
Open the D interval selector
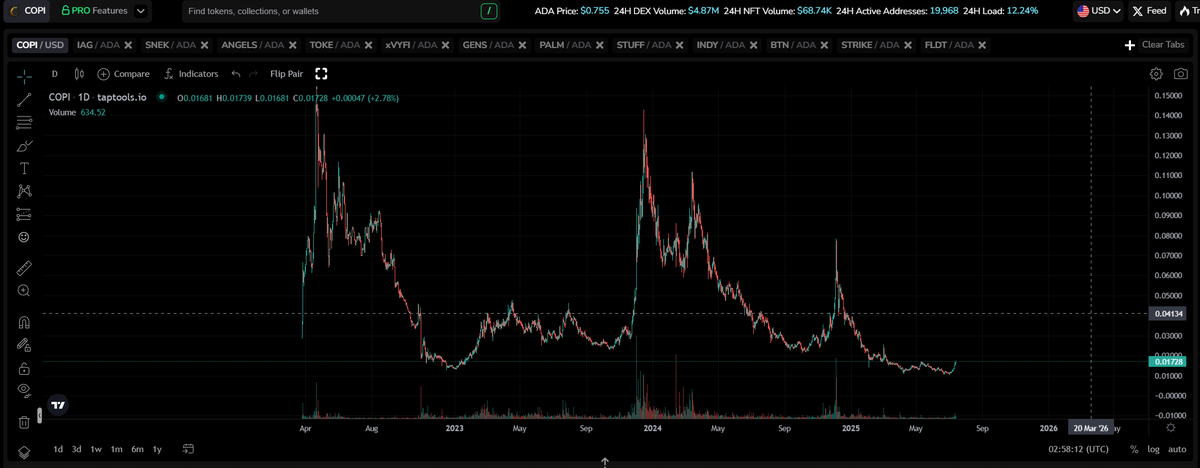(54, 74)
